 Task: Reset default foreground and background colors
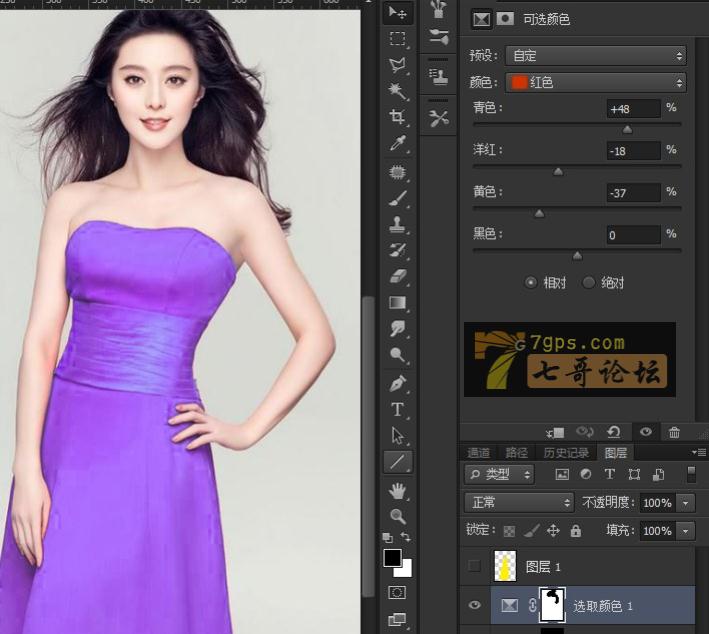click(x=387, y=538)
